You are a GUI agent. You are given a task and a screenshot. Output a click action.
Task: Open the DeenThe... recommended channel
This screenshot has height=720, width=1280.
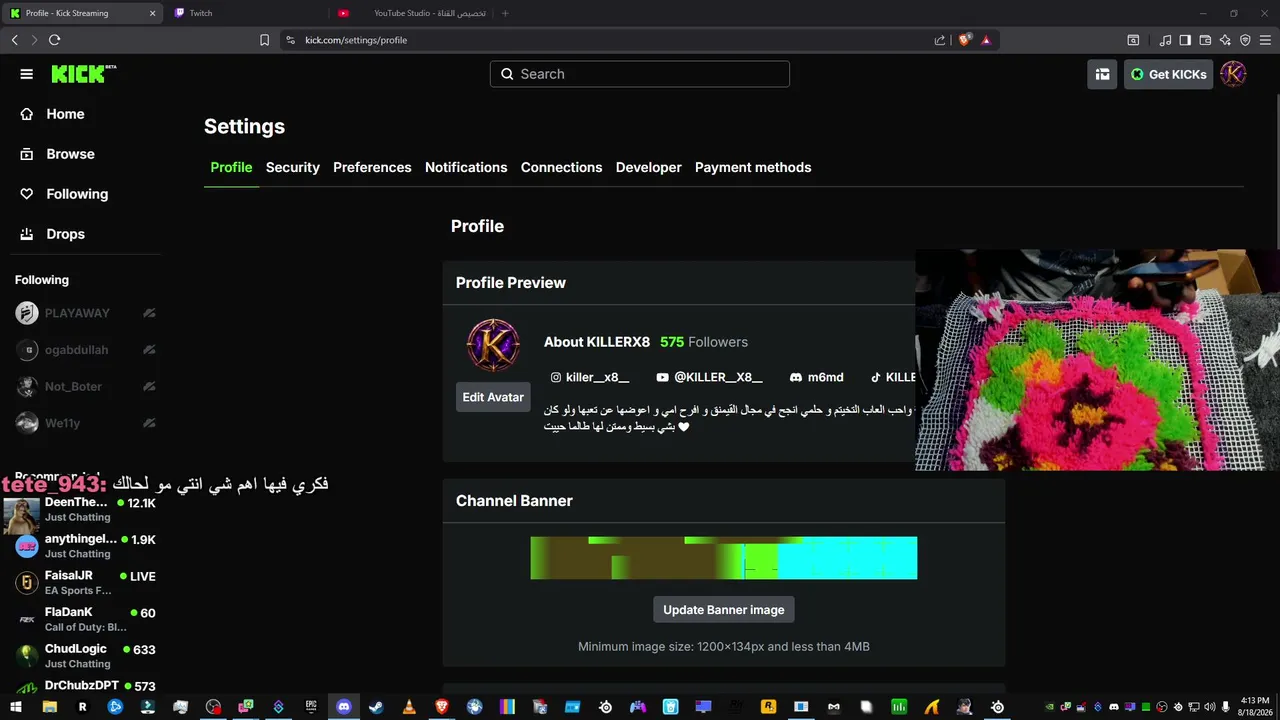click(85, 510)
